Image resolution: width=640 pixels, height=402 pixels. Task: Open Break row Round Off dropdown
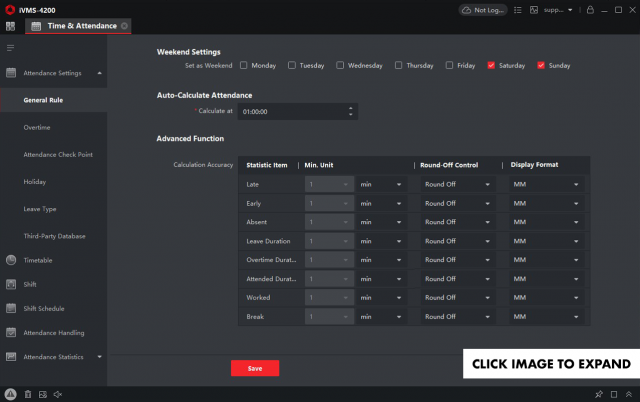click(x=458, y=317)
